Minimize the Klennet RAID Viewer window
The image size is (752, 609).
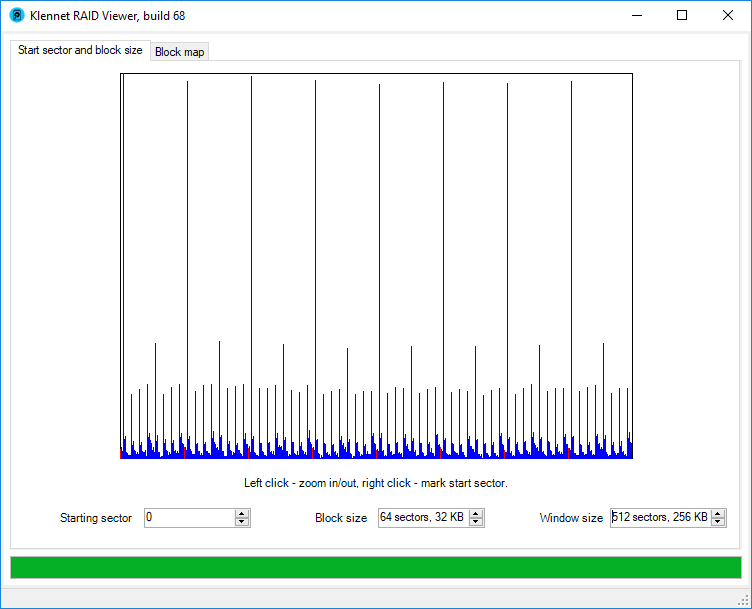click(637, 15)
